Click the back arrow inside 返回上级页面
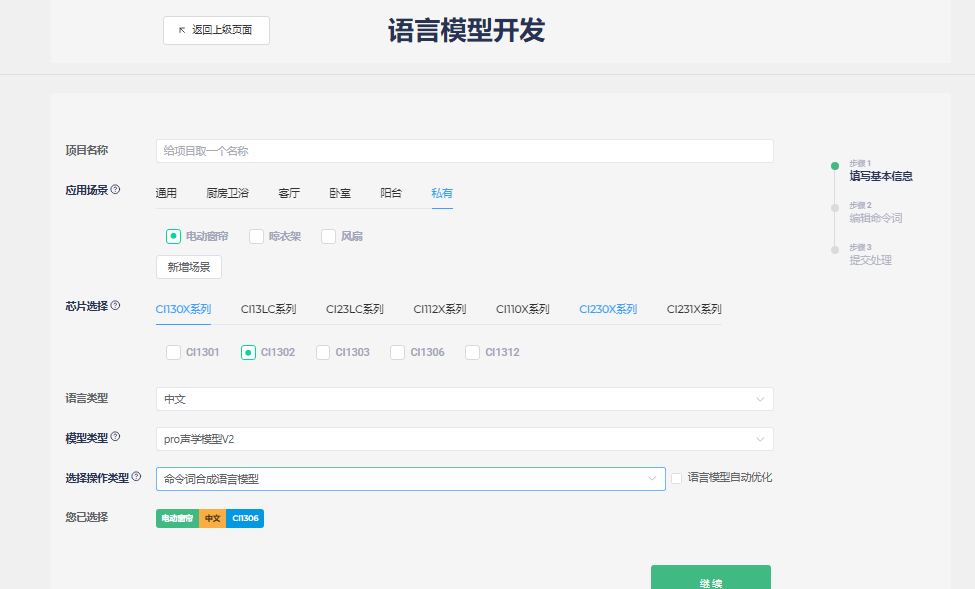975x589 pixels. [x=181, y=30]
